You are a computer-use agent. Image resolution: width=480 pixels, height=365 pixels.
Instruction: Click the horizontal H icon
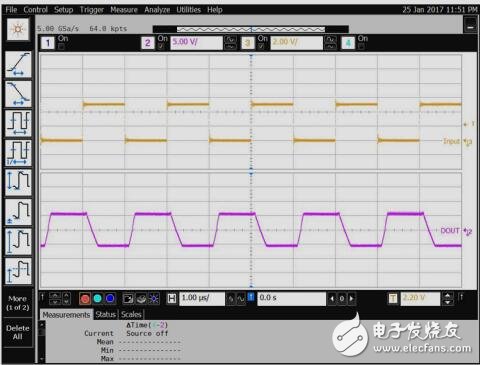(x=172, y=298)
